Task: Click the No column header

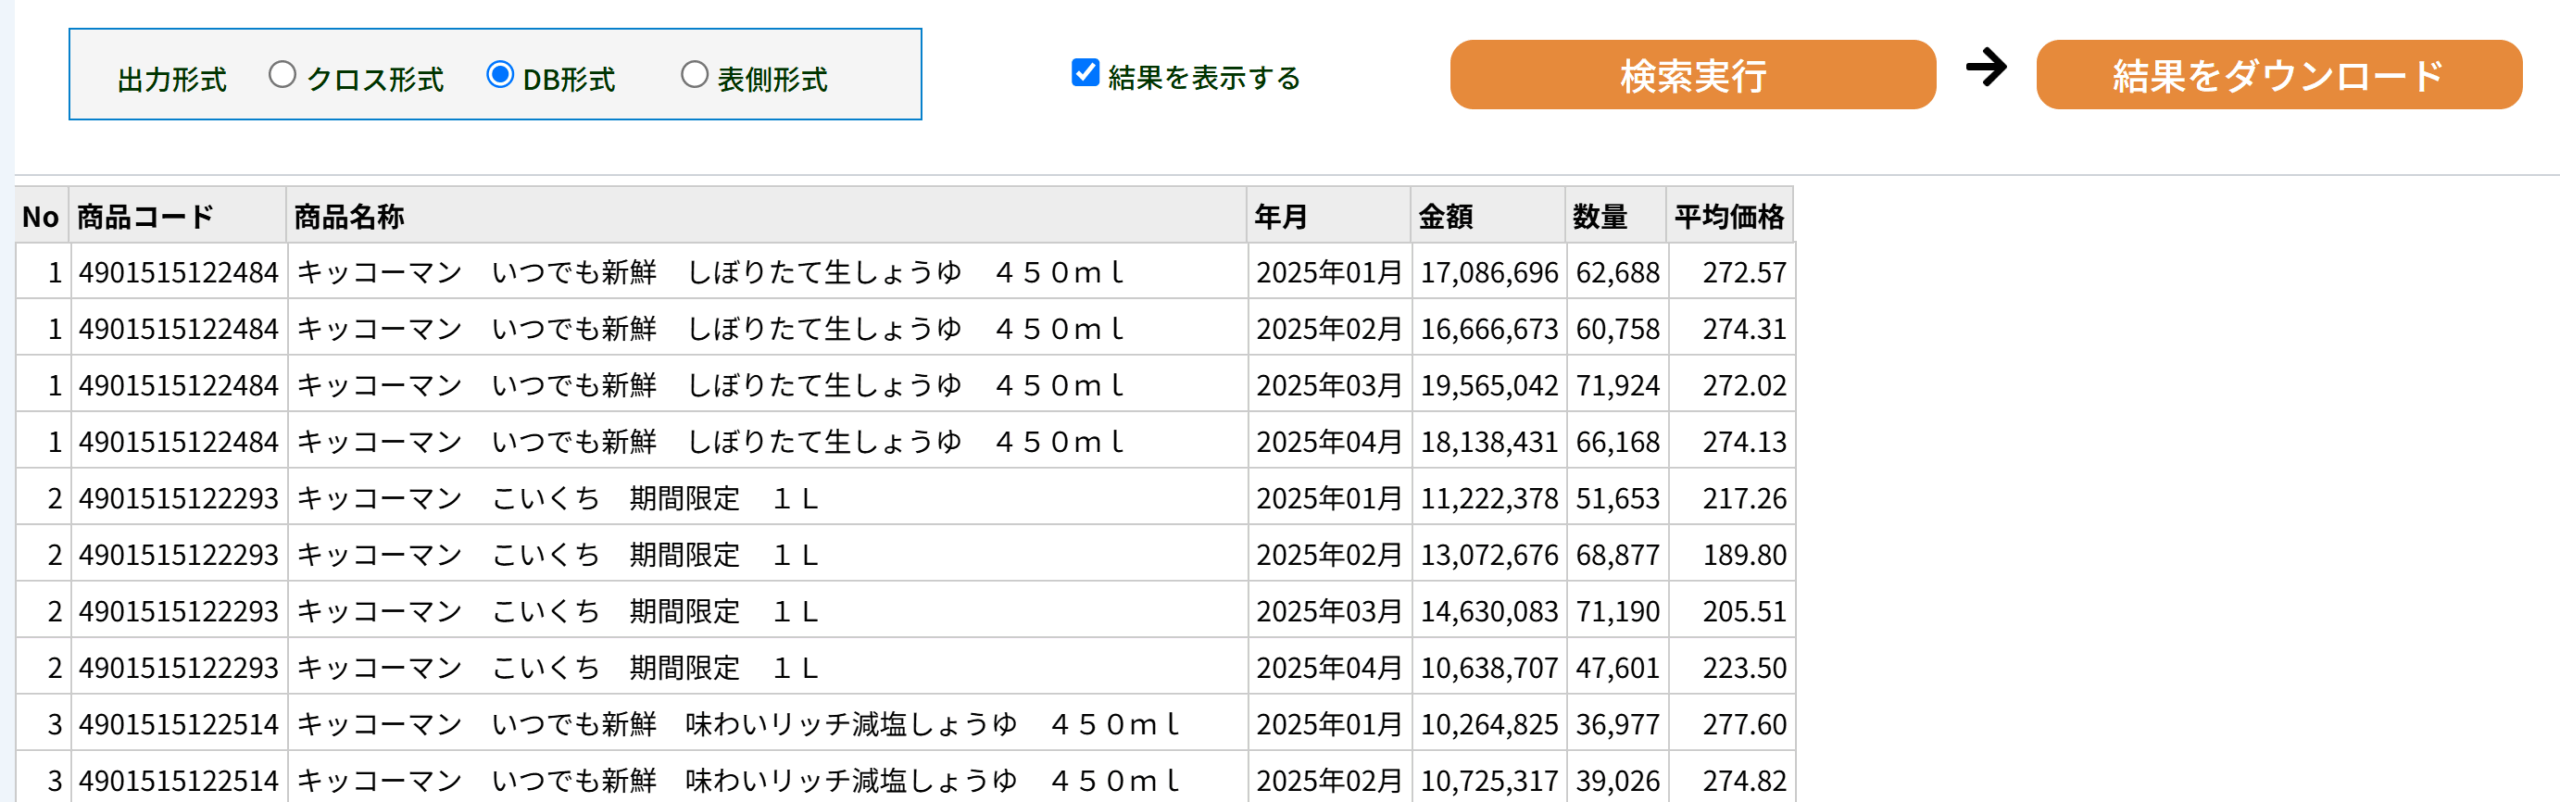Action: tap(41, 216)
